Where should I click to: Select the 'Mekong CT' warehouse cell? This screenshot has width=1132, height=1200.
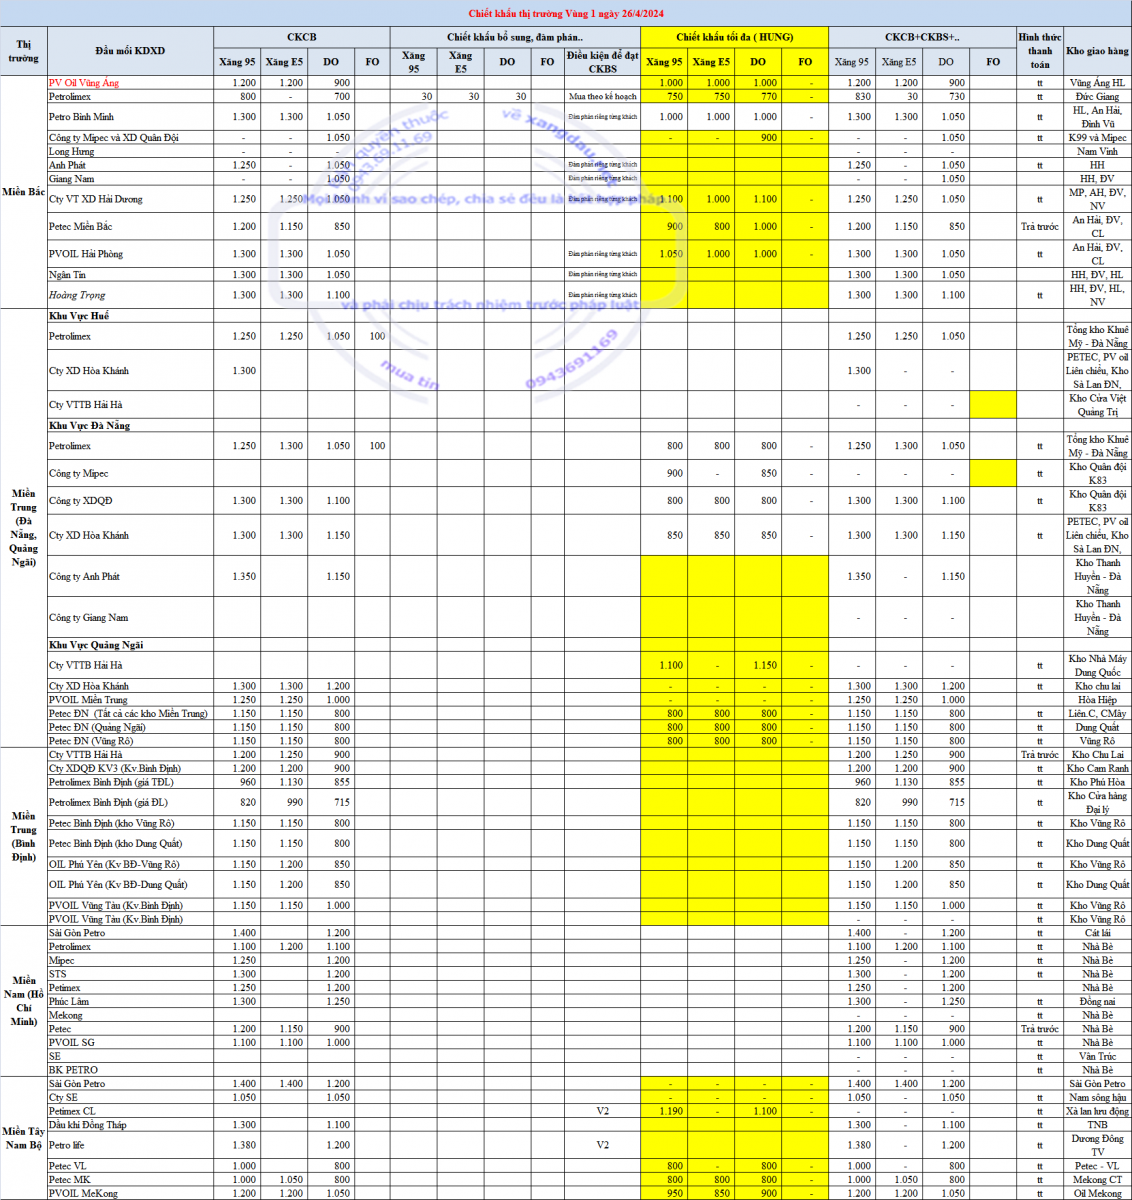[x=1097, y=1180]
